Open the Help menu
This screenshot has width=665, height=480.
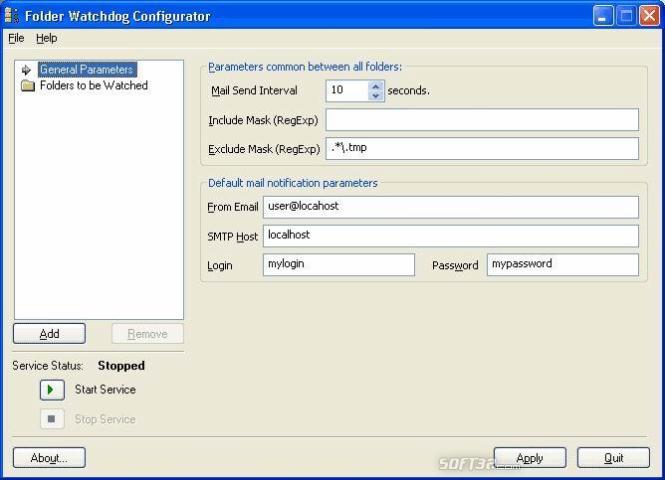click(47, 38)
